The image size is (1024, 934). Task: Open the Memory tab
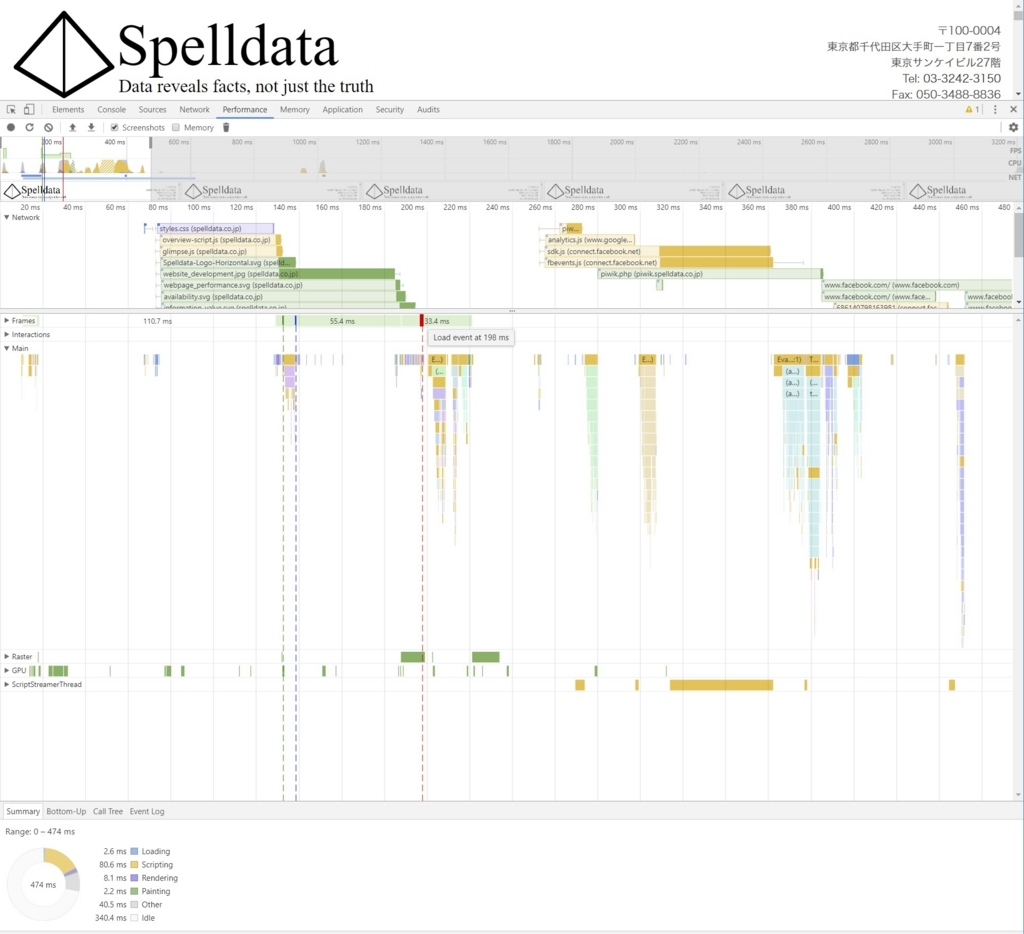click(295, 110)
